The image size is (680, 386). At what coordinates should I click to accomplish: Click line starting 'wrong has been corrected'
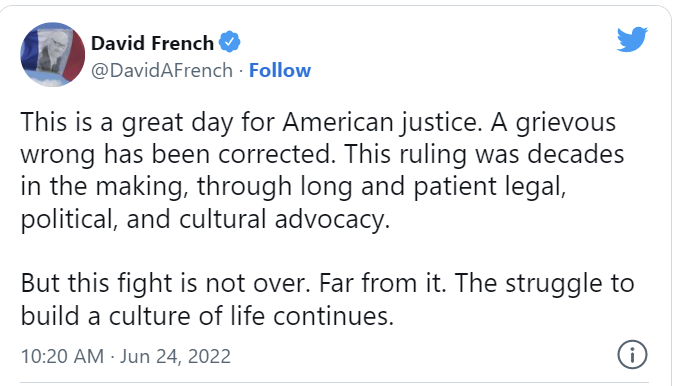(322, 155)
